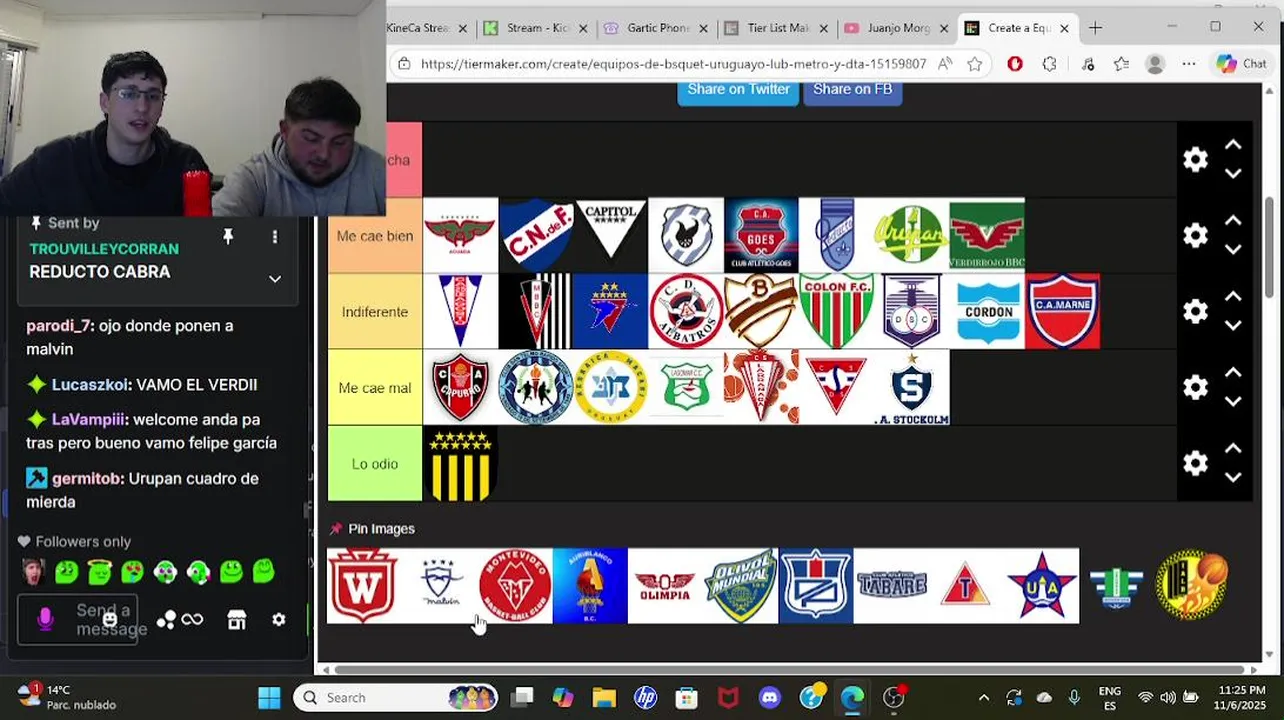
Task: Close the Create a Equipos tab
Action: (1064, 28)
